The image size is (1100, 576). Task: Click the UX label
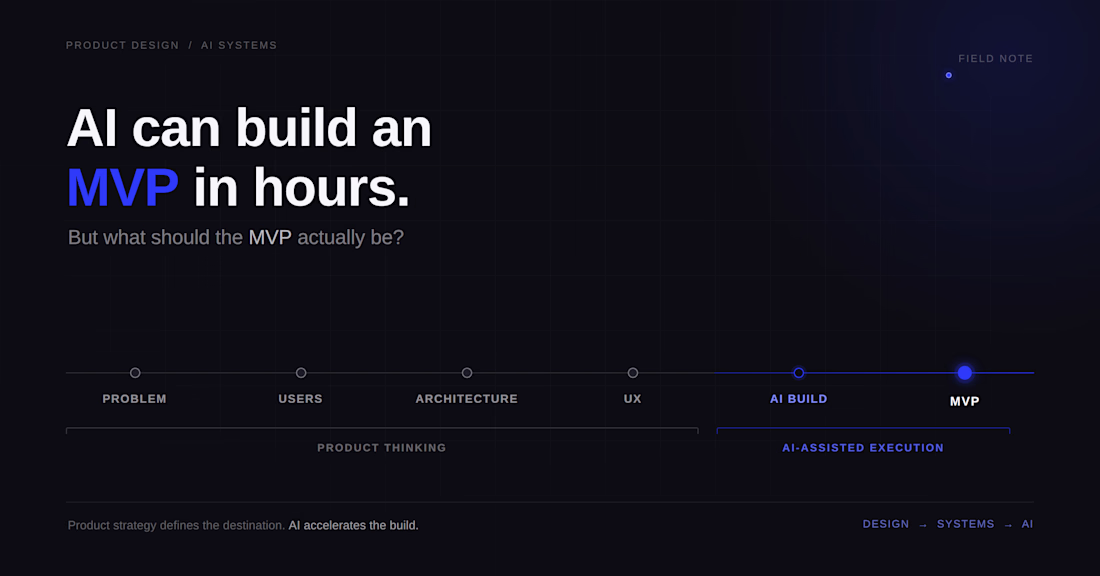[x=633, y=398]
